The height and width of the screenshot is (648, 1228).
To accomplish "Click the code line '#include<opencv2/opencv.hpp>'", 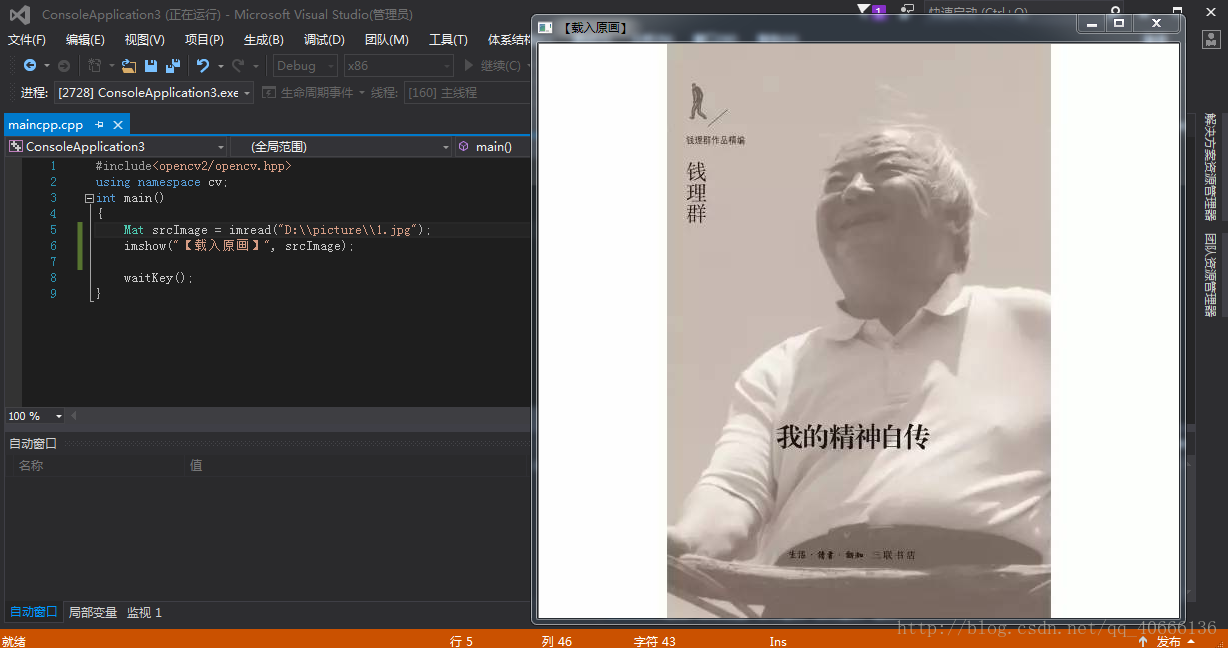I will [x=193, y=166].
